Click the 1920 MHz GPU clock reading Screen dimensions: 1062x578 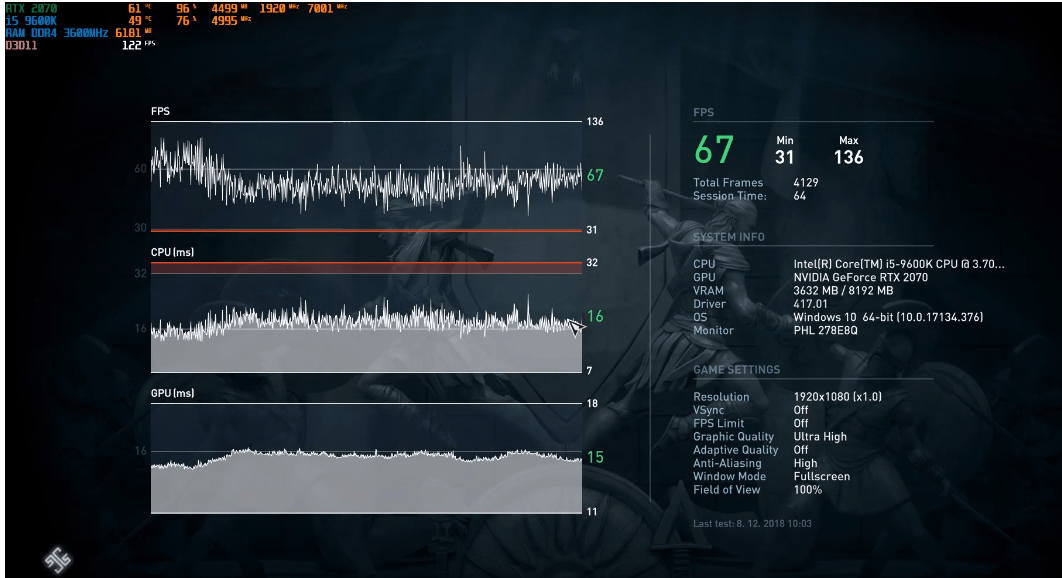pos(279,8)
